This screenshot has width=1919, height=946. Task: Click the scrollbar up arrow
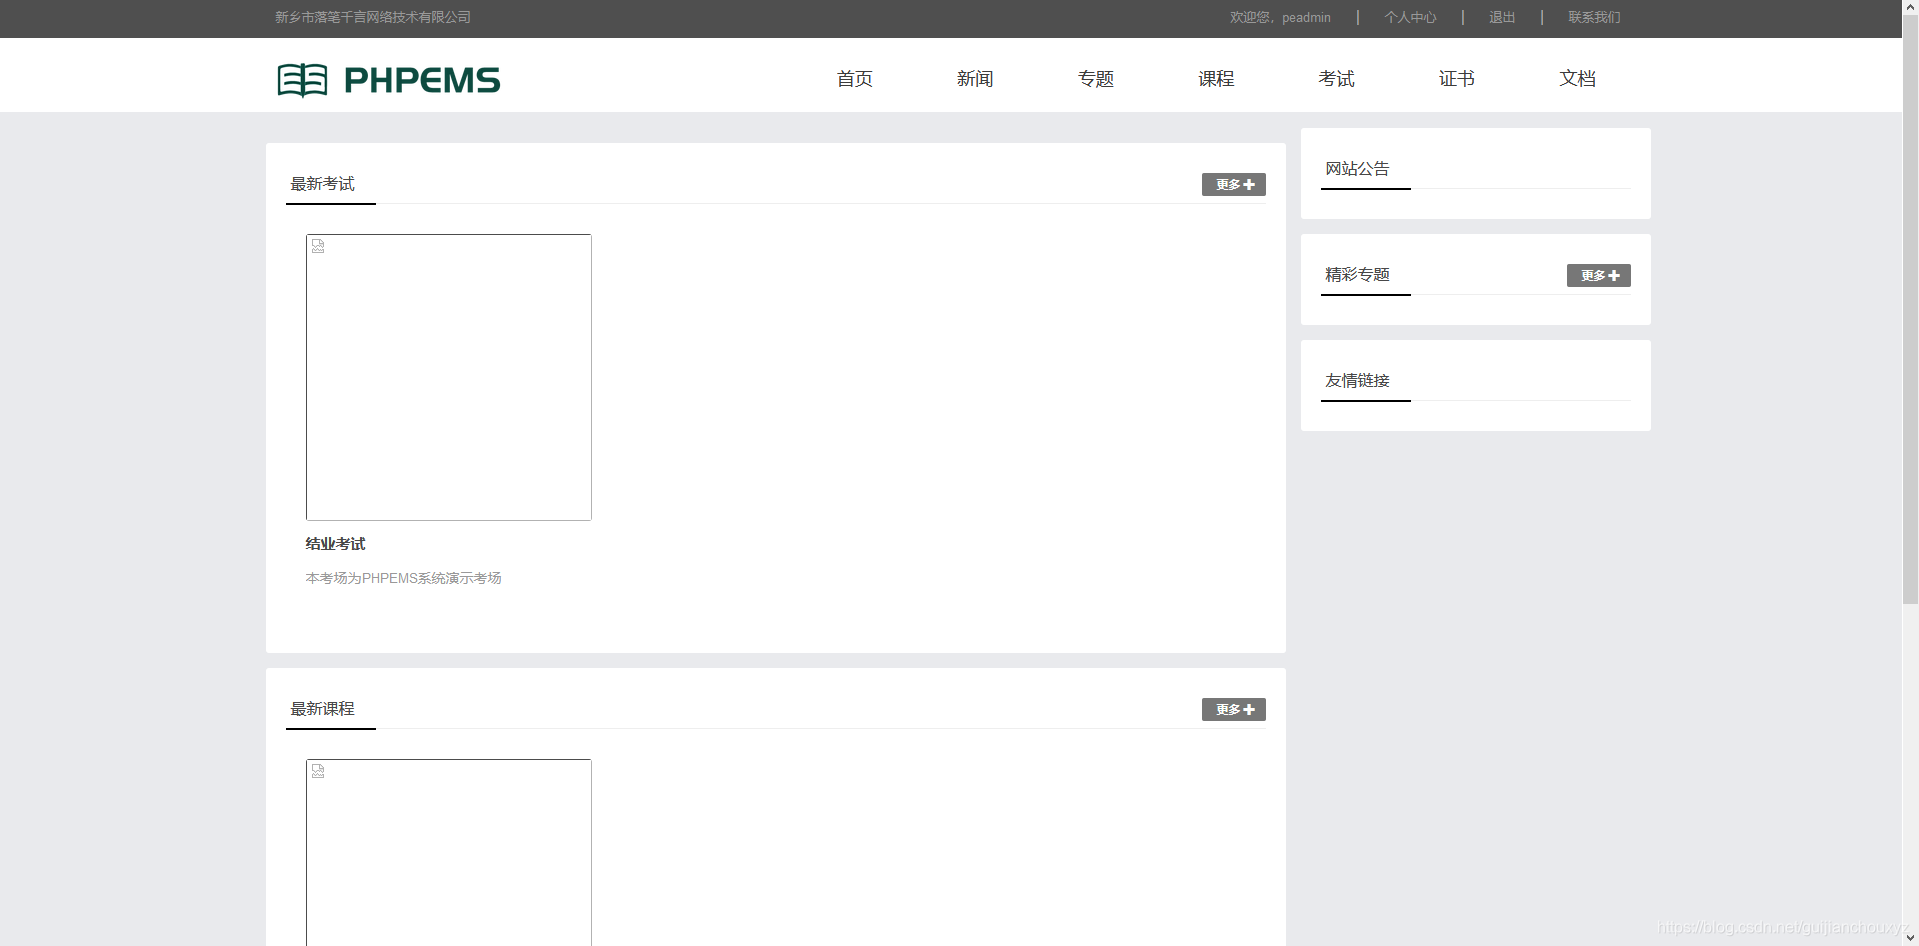pos(1910,7)
